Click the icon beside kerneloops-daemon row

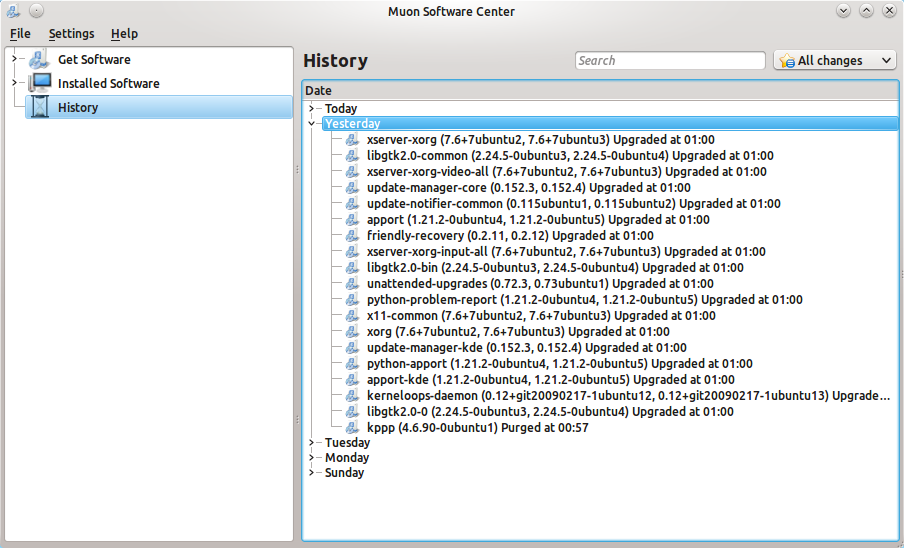tap(352, 396)
